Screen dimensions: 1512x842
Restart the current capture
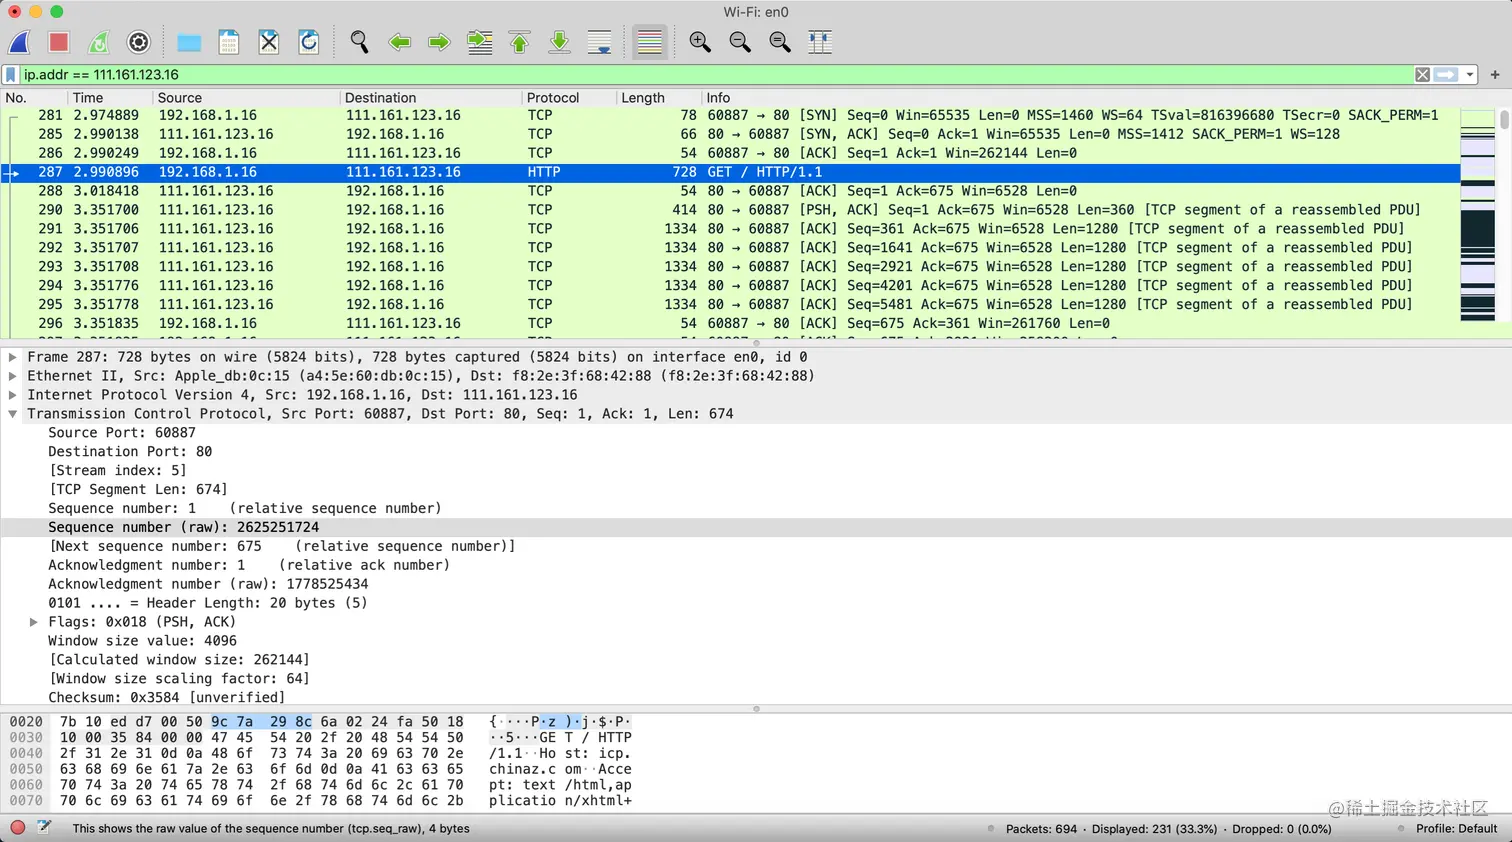pyautogui.click(x=98, y=42)
